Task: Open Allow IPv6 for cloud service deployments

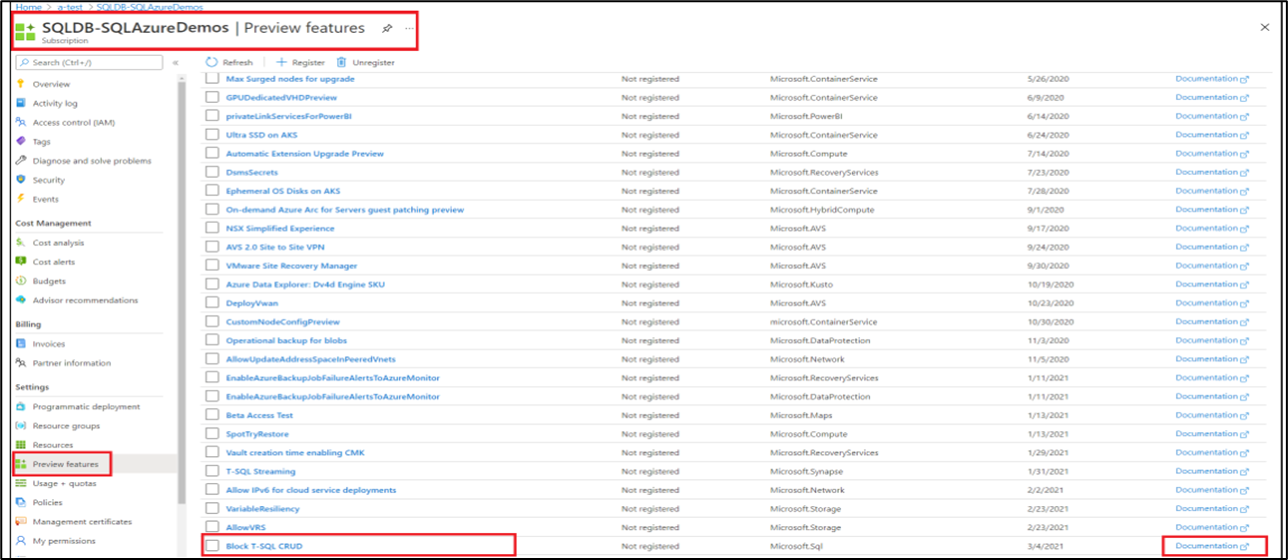Action: [x=311, y=490]
